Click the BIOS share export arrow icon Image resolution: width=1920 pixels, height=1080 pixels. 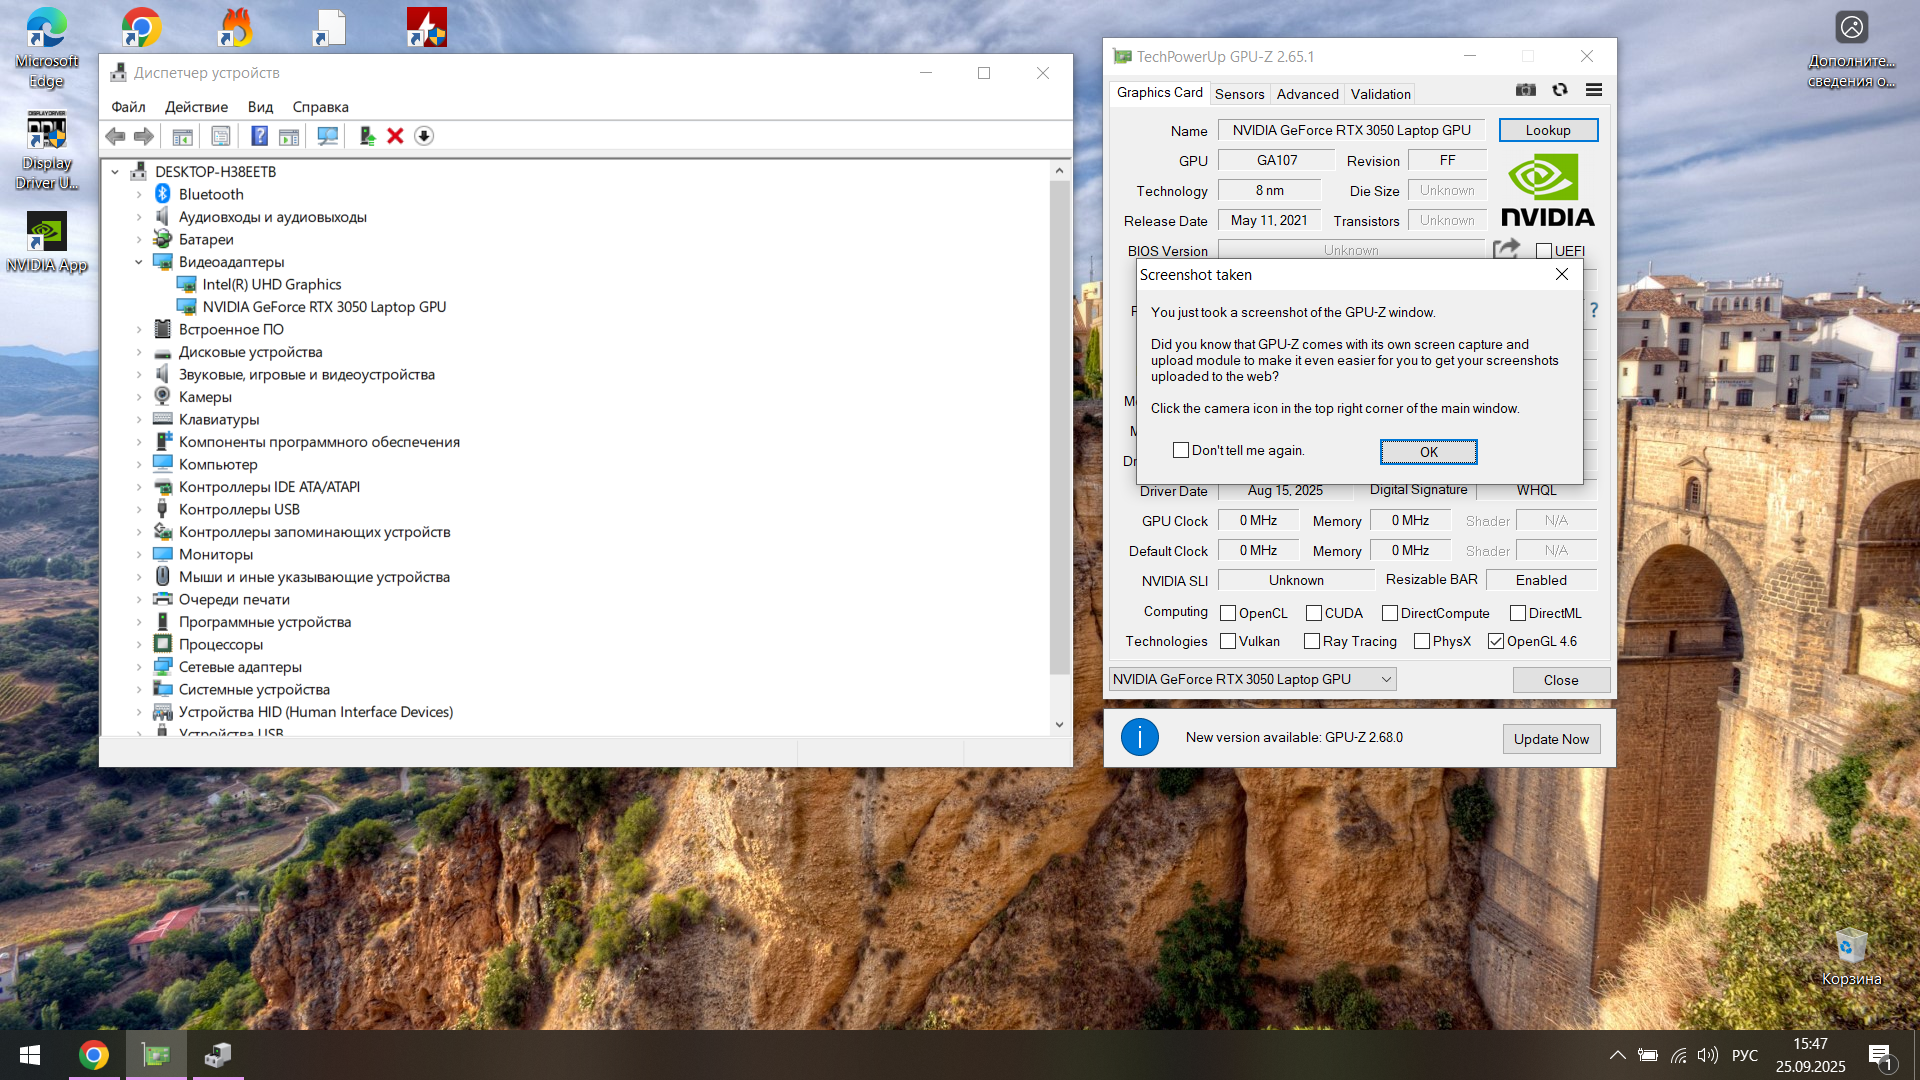1506,249
